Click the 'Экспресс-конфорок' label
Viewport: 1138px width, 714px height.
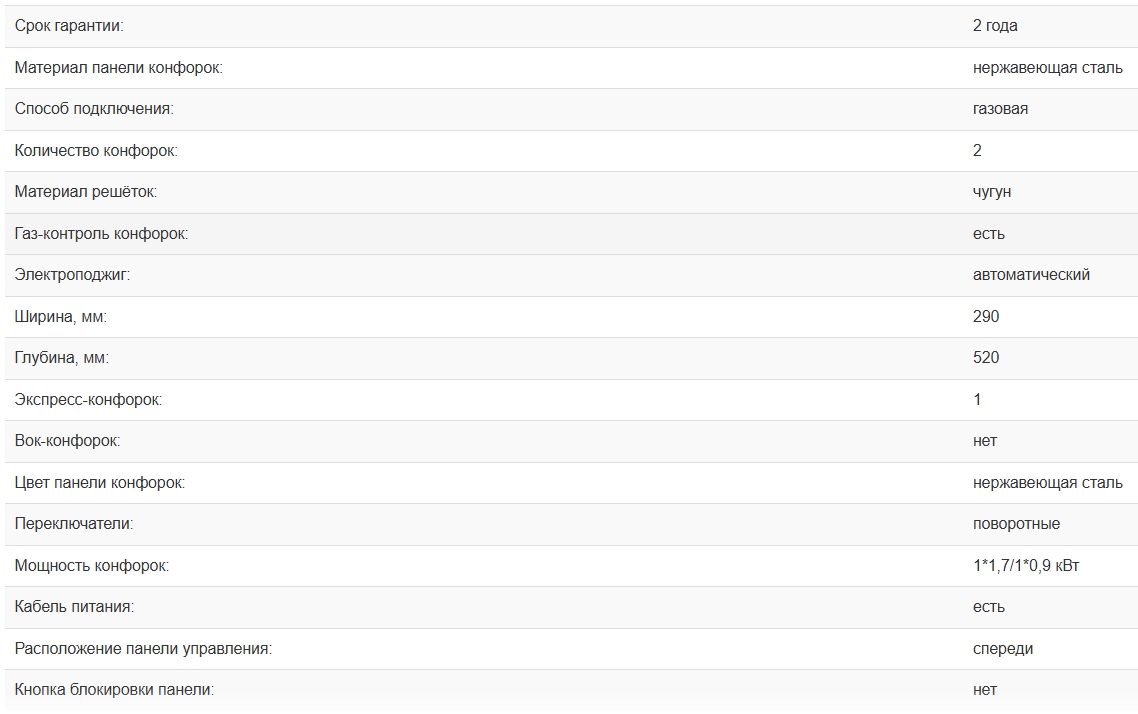click(x=88, y=400)
